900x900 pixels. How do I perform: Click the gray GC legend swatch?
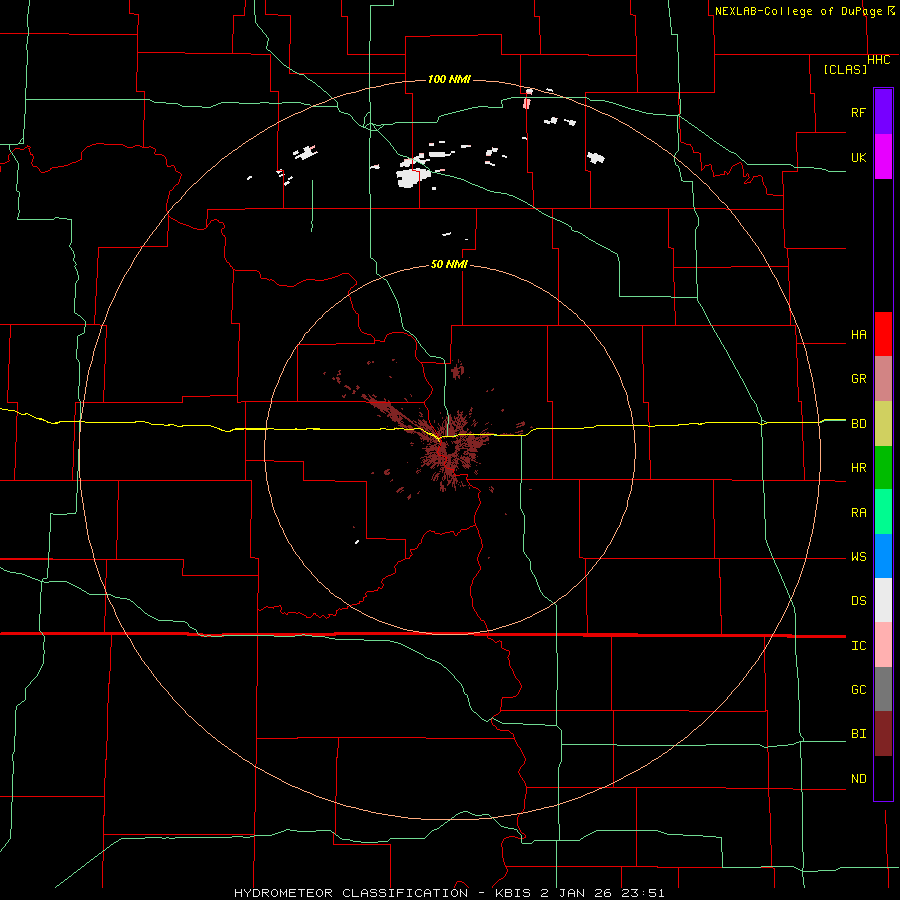(883, 689)
